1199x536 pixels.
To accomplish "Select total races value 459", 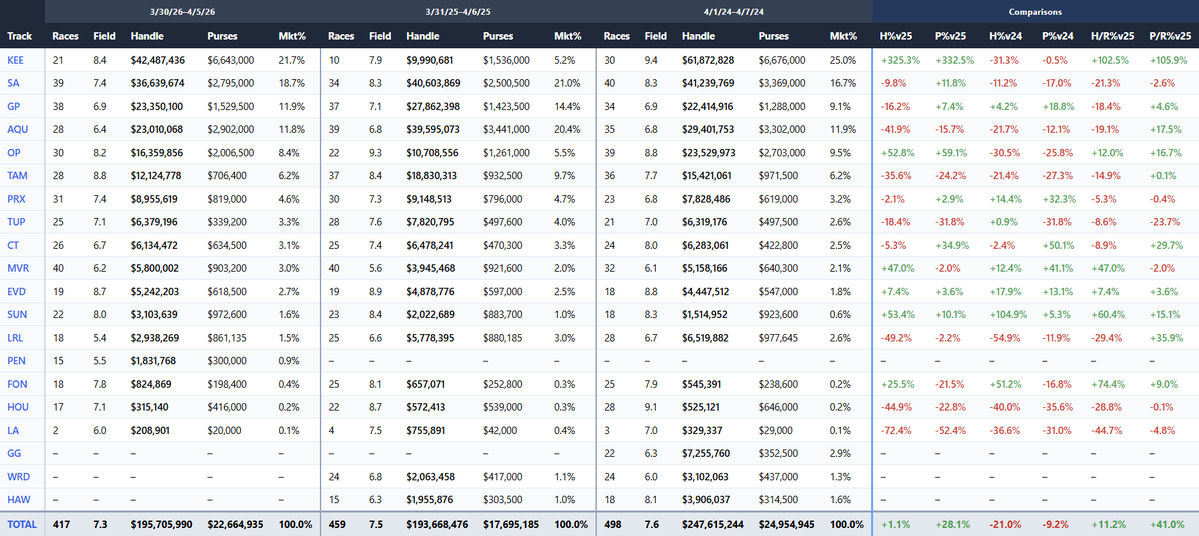I will pos(336,525).
